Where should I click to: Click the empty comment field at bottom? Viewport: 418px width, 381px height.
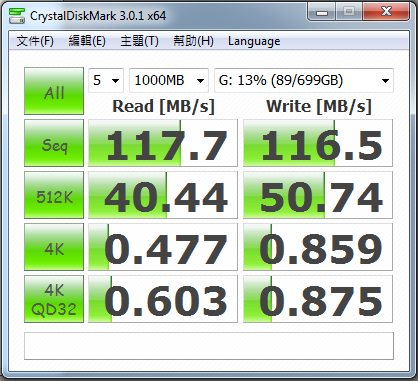(209, 346)
